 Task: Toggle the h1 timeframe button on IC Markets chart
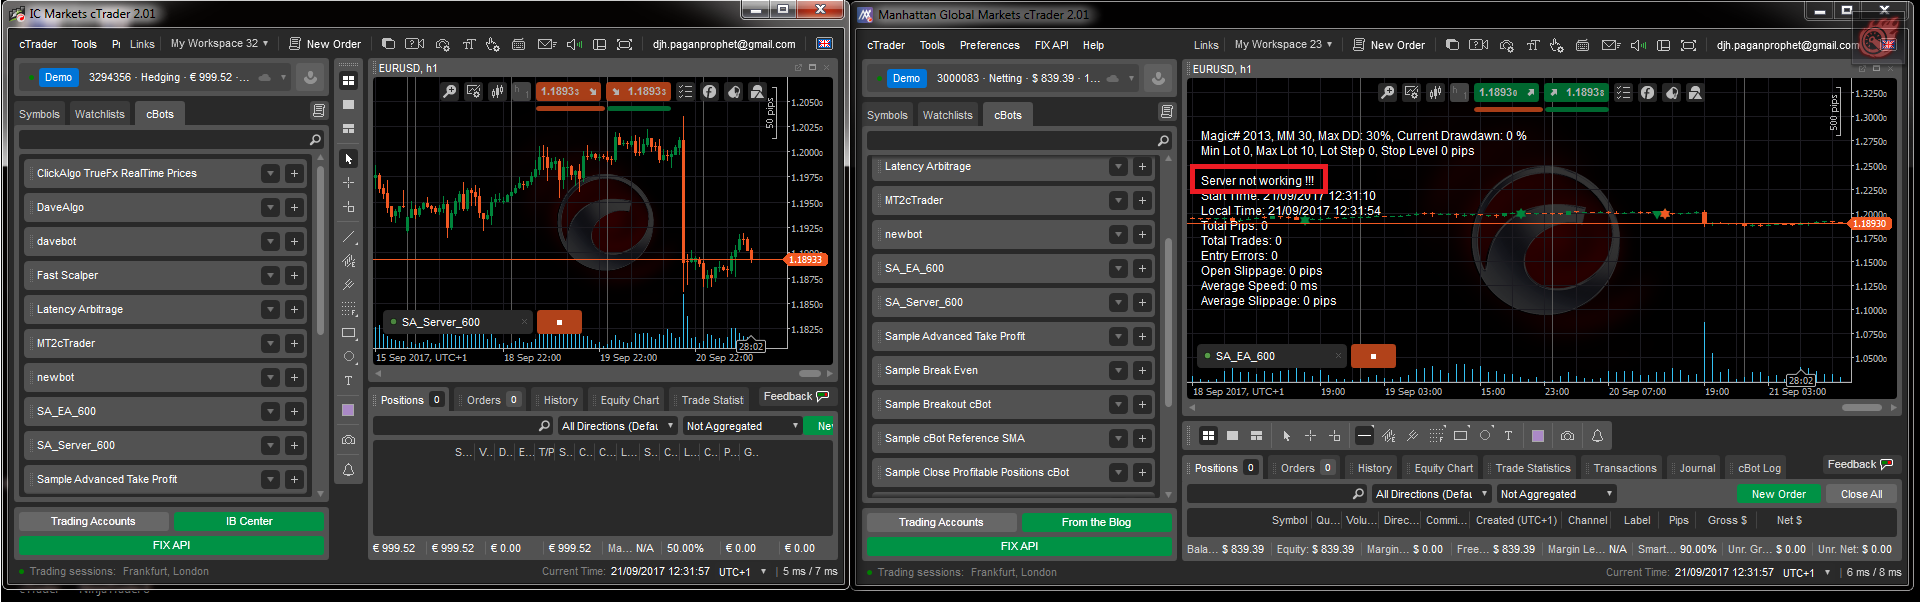coord(520,92)
